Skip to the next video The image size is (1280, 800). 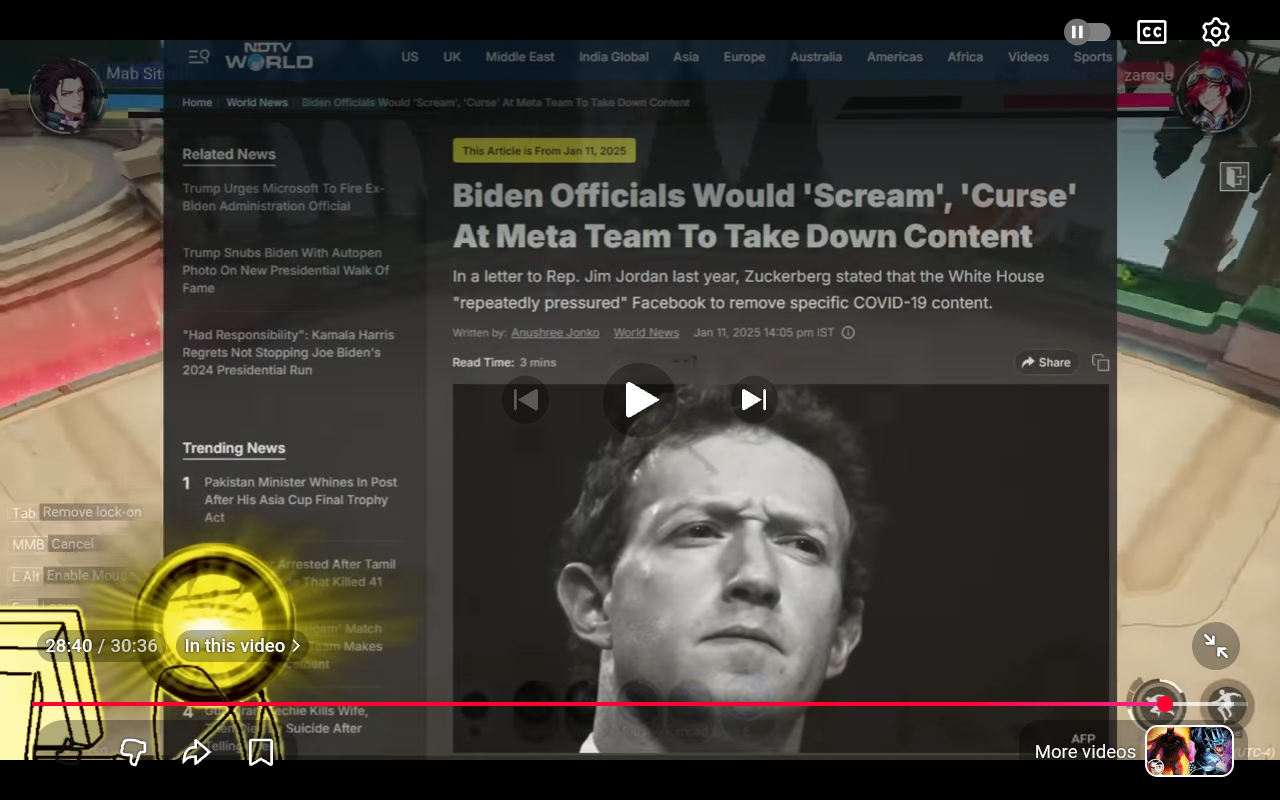[754, 400]
